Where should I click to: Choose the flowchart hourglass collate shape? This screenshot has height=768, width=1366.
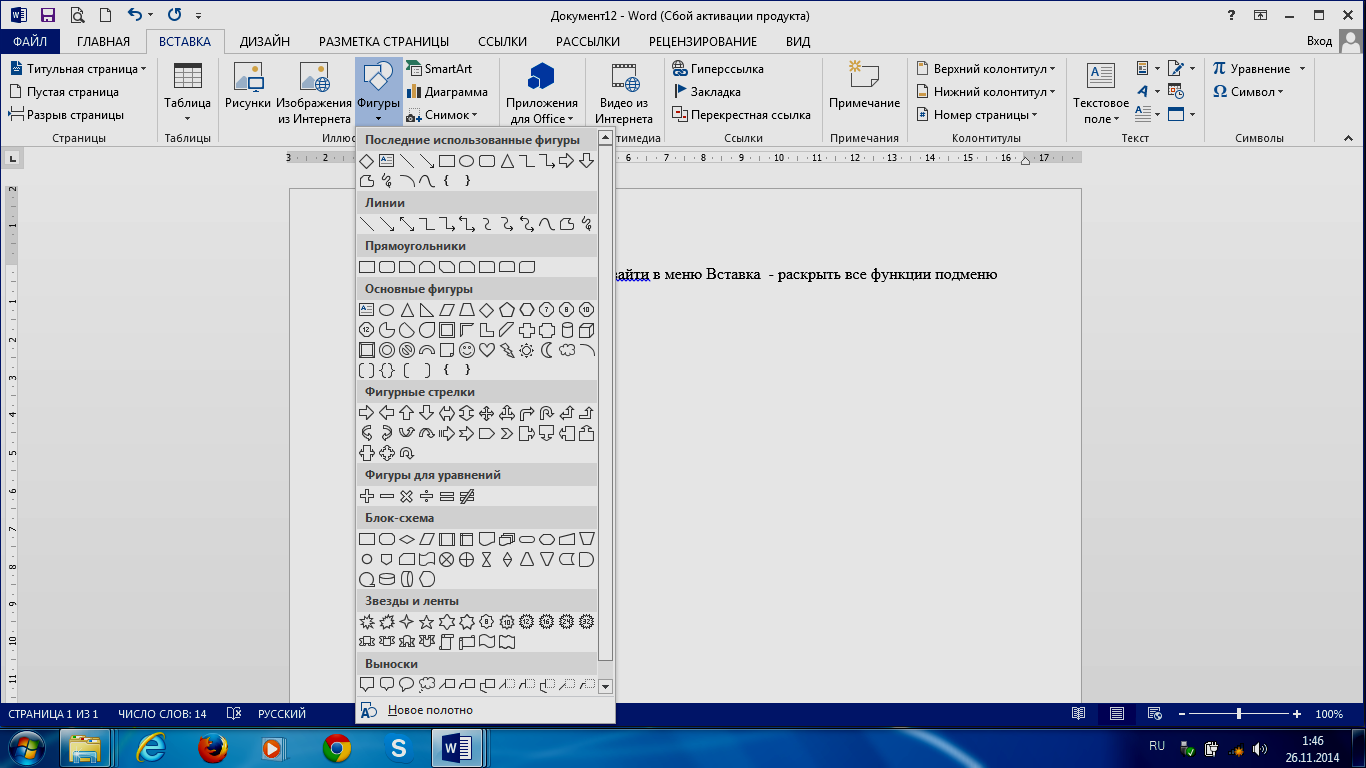click(x=487, y=559)
